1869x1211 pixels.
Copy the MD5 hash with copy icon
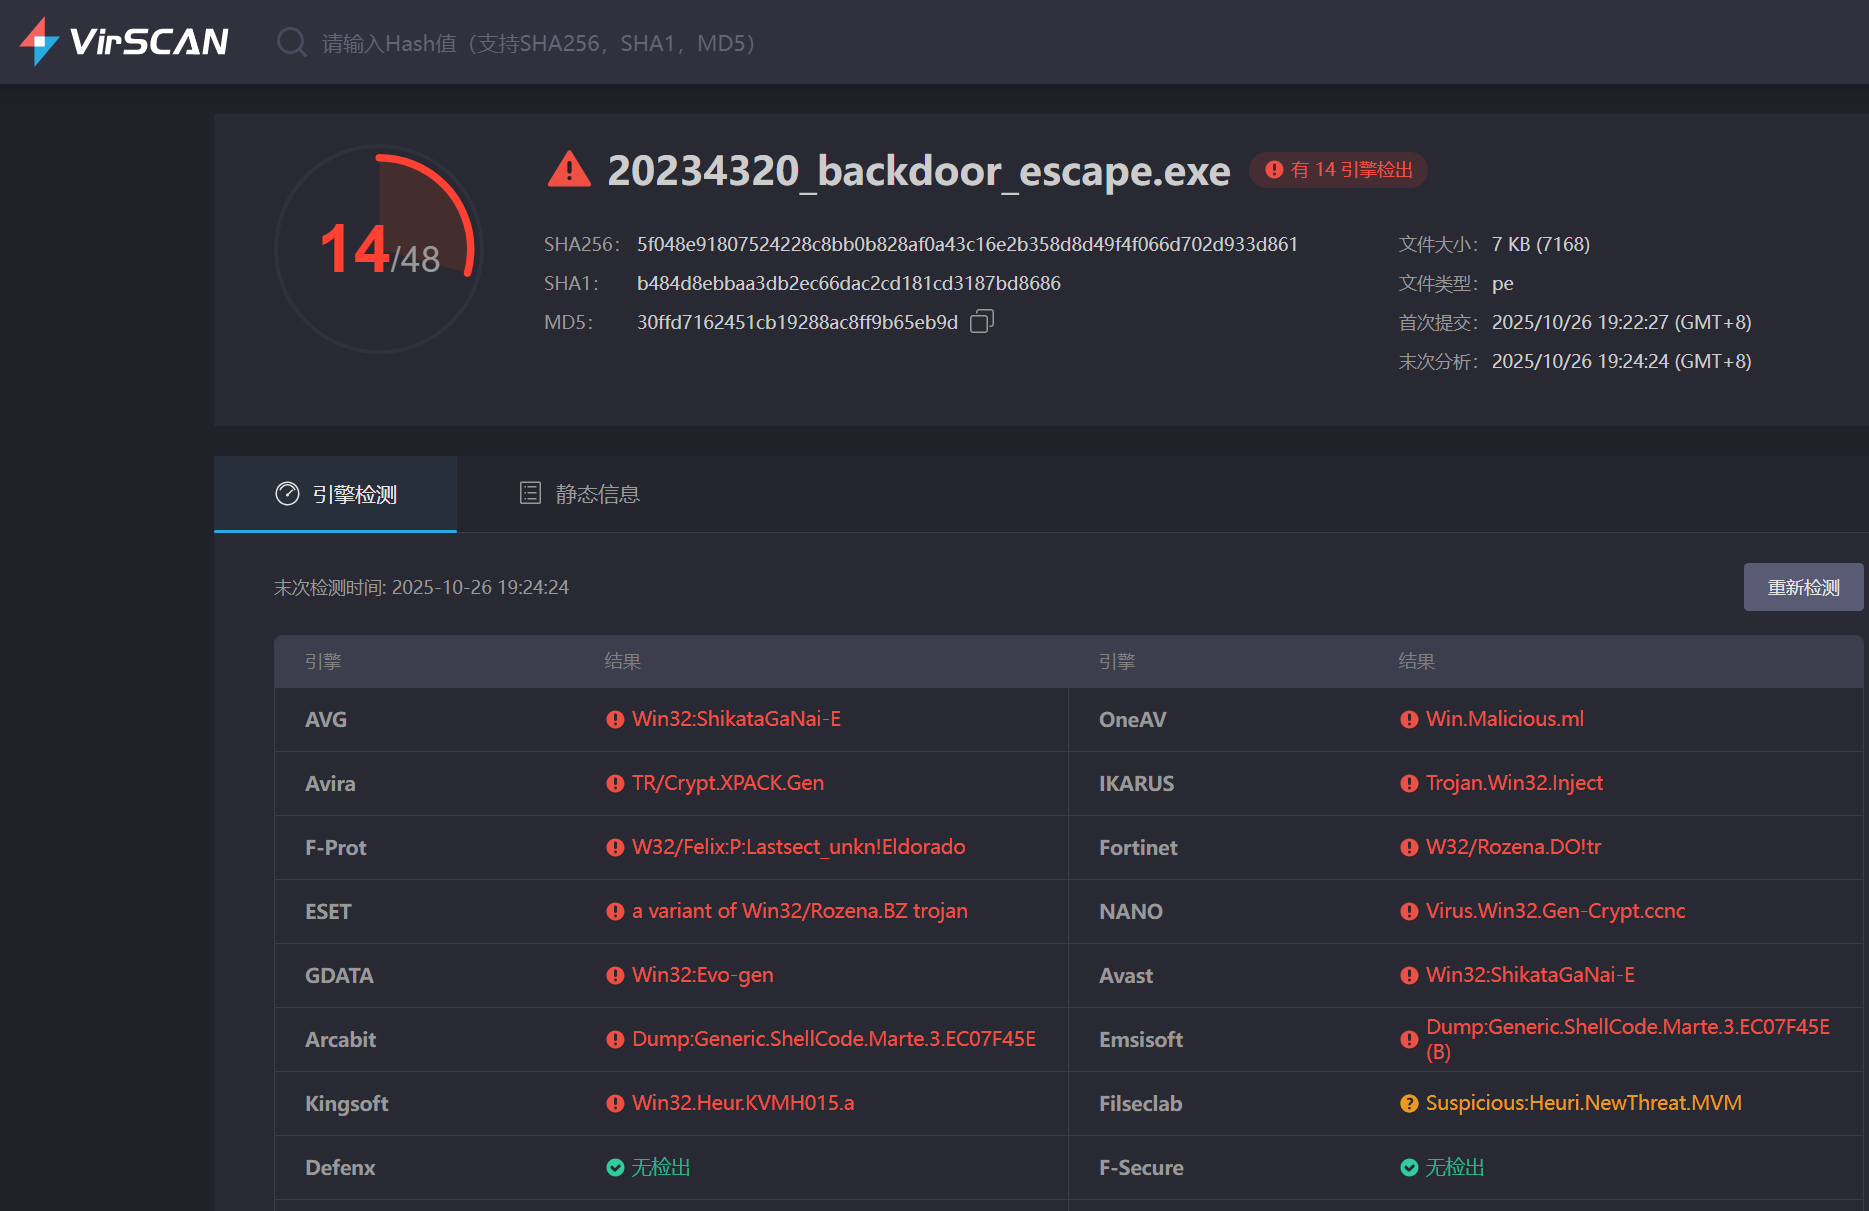[982, 321]
